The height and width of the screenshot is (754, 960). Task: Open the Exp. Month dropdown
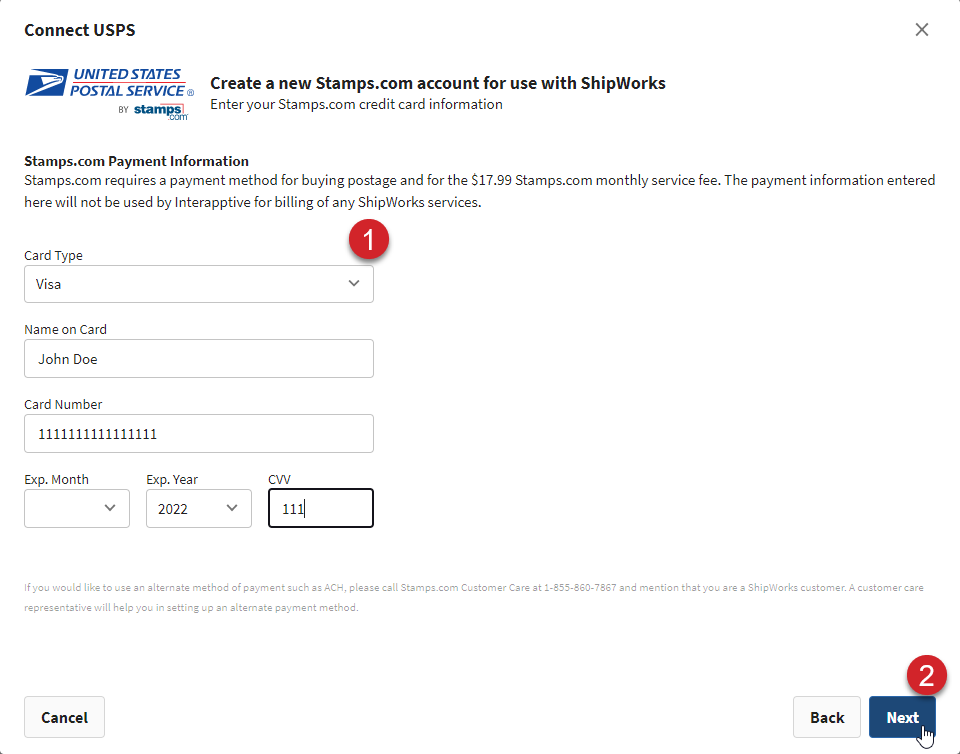tap(77, 509)
